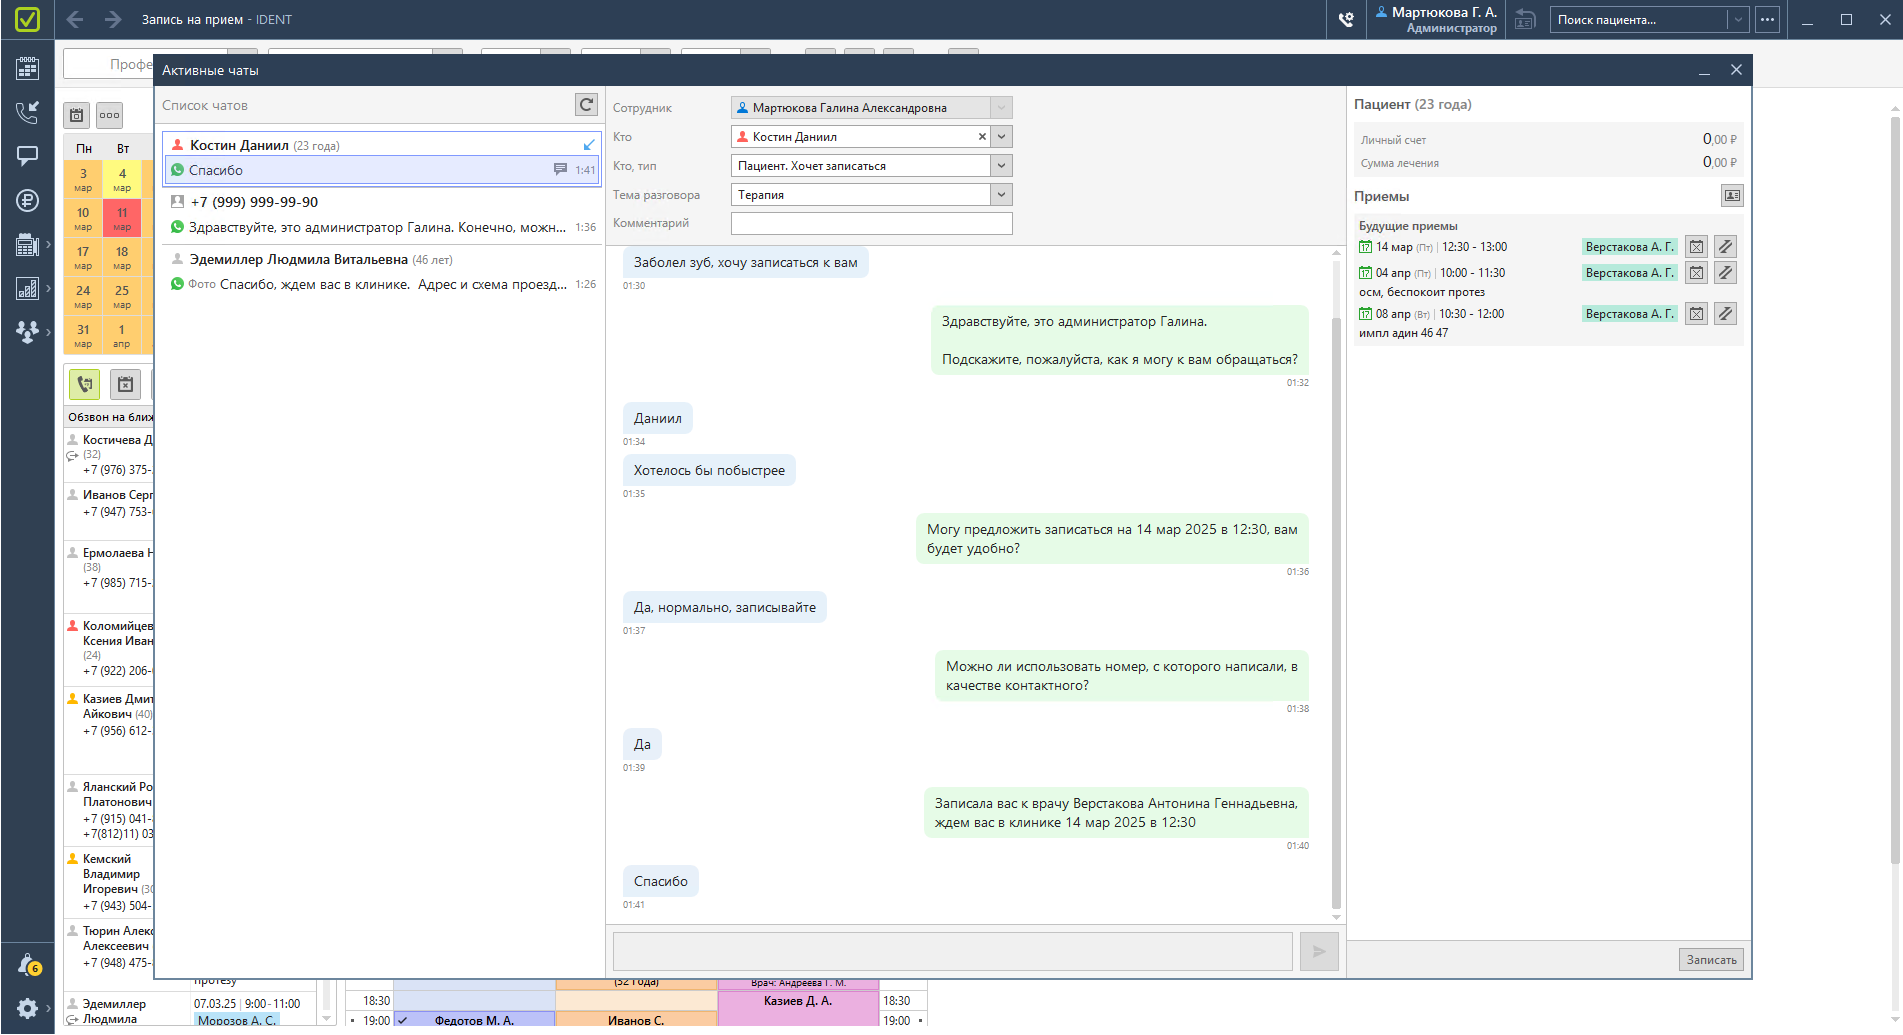The height and width of the screenshot is (1035, 1903).
Task: Select chat with +7 (999) 999-99-90
Action: pos(382,215)
